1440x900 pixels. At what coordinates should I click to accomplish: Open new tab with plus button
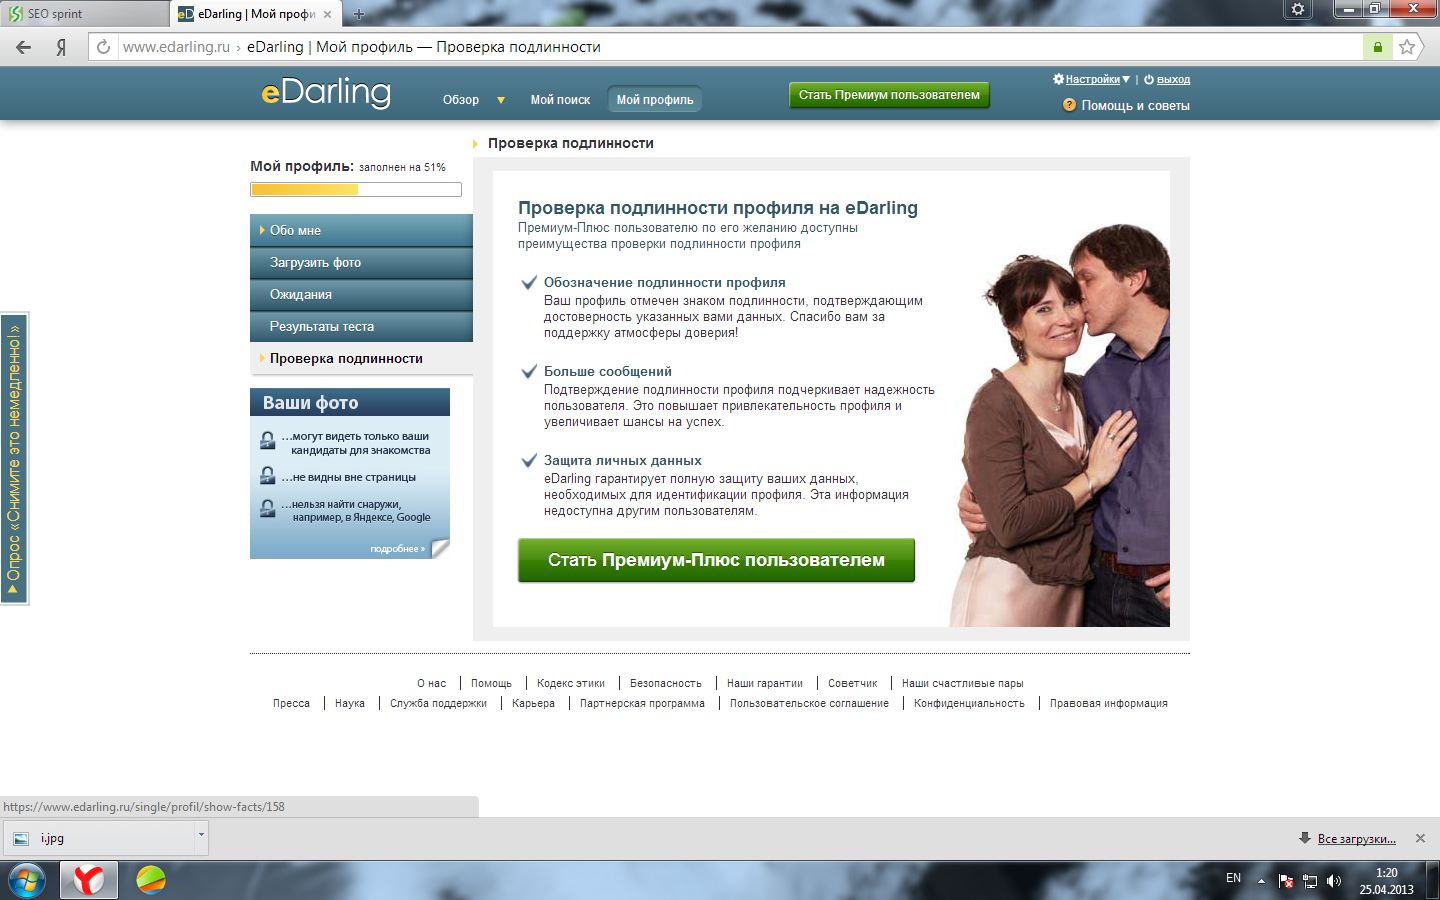(359, 14)
